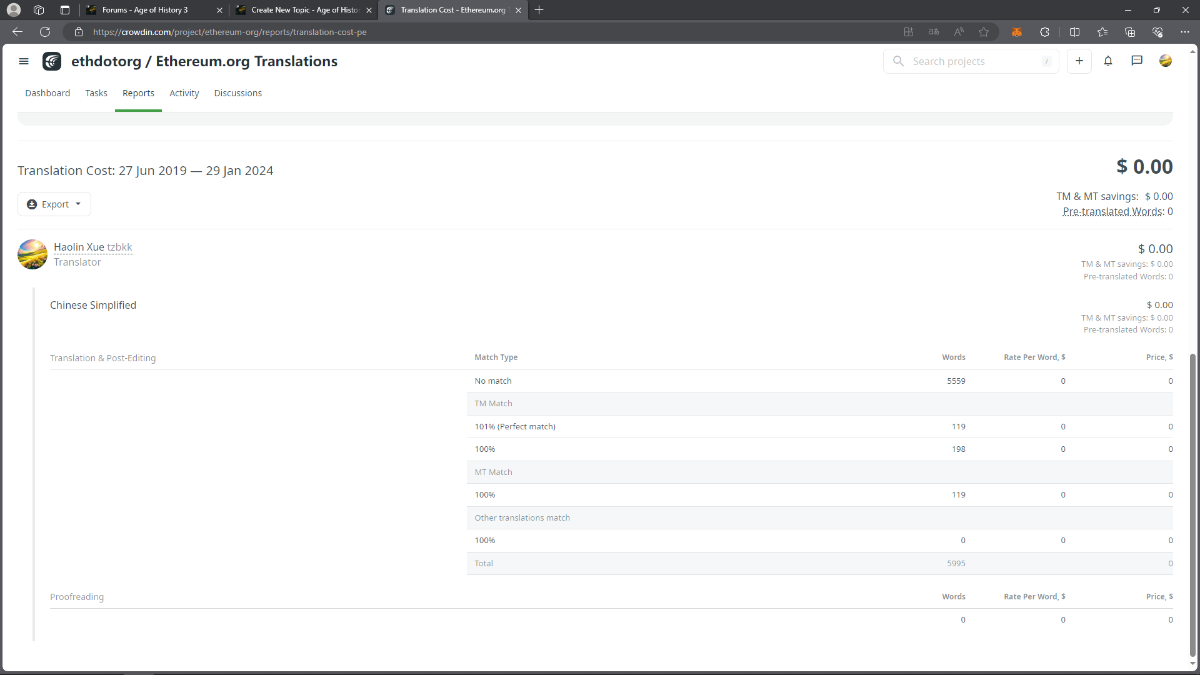Click the create new project plus button
This screenshot has width=1200, height=675.
click(1079, 61)
